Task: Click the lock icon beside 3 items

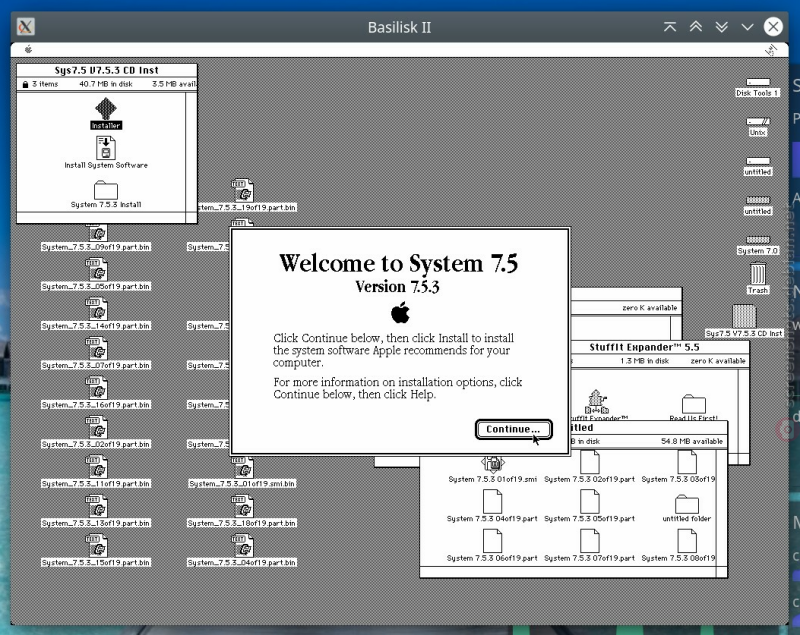Action: click(x=25, y=84)
